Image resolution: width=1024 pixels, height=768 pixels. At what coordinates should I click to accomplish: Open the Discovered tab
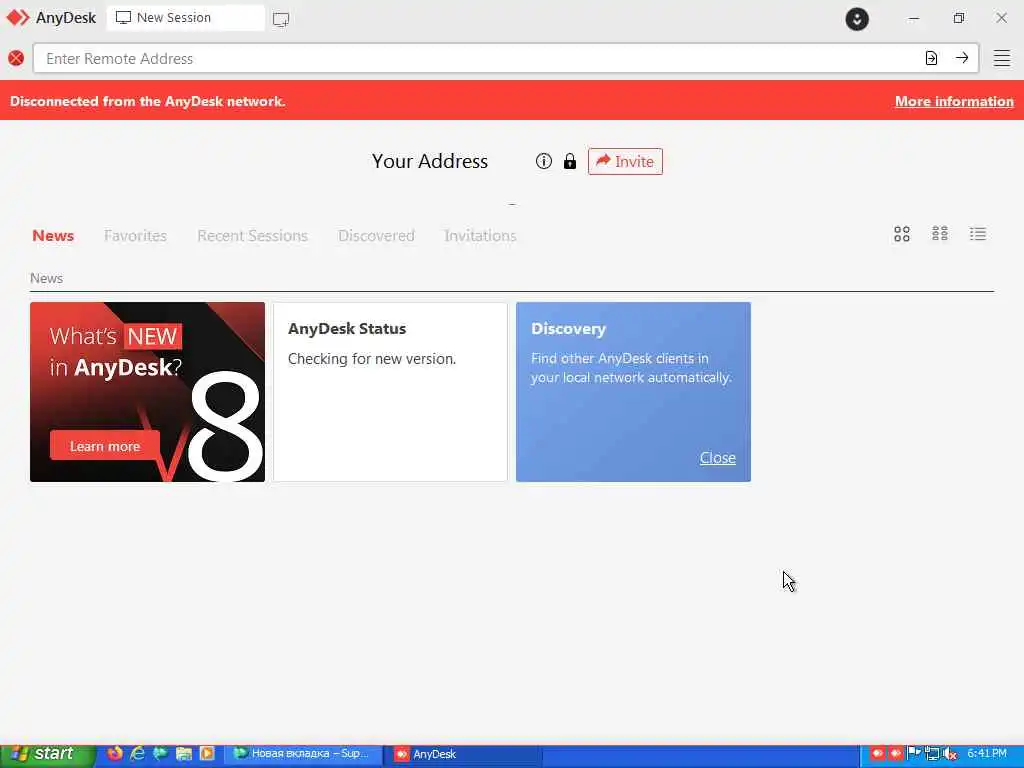pyautogui.click(x=376, y=236)
